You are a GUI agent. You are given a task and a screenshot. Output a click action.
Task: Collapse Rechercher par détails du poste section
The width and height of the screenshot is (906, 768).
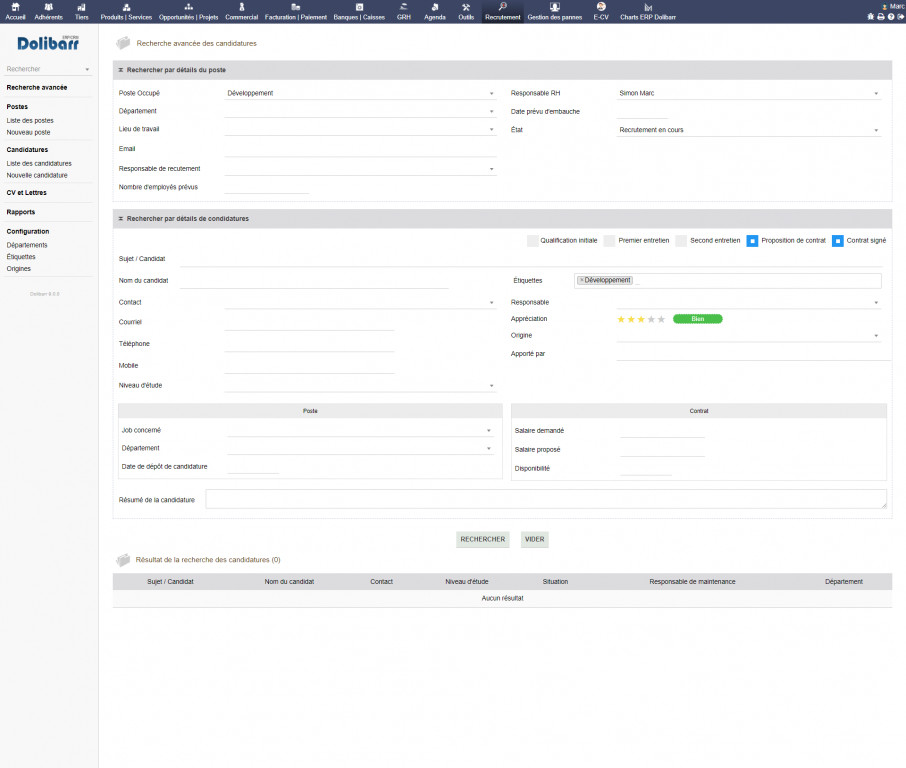121,70
